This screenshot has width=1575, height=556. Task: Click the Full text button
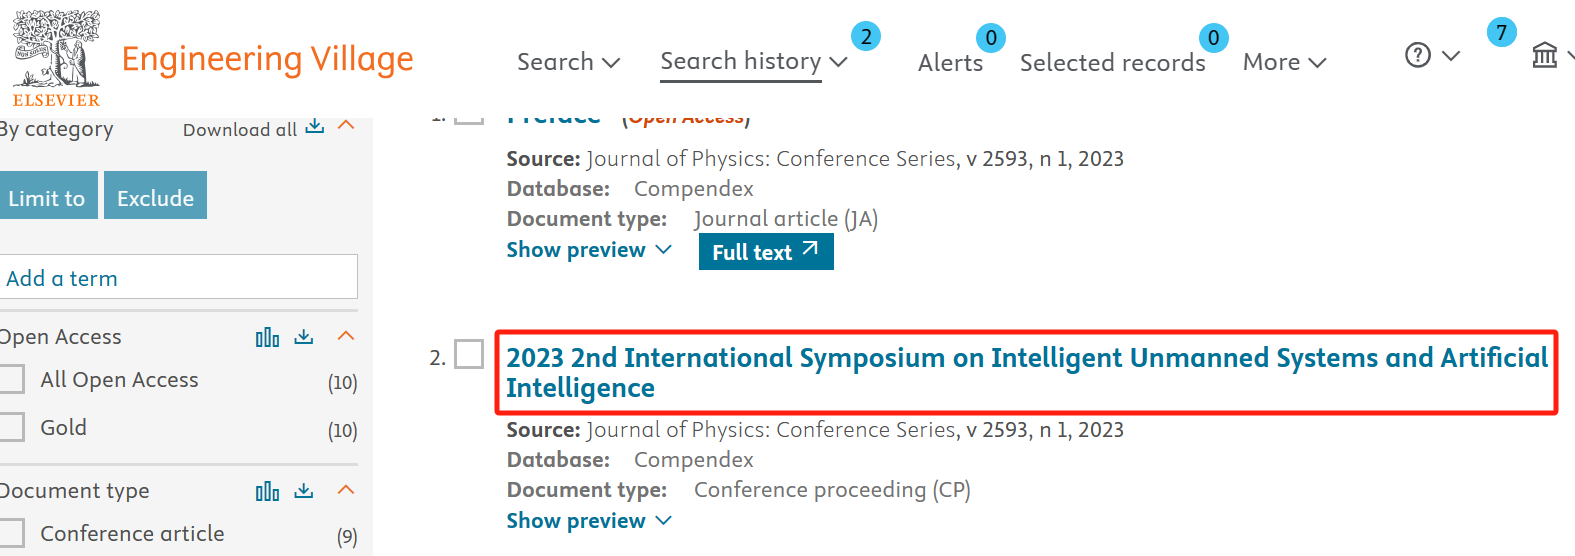pos(766,251)
